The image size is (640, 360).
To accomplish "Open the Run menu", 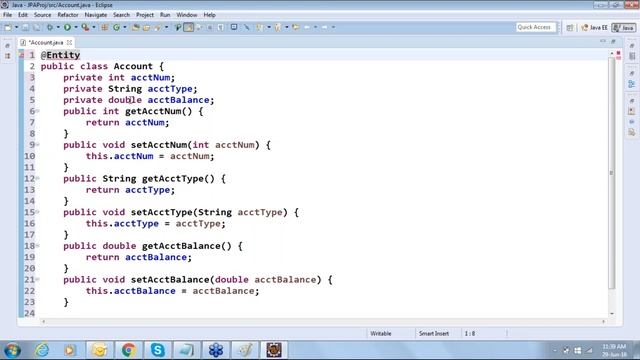I will 165,15.
